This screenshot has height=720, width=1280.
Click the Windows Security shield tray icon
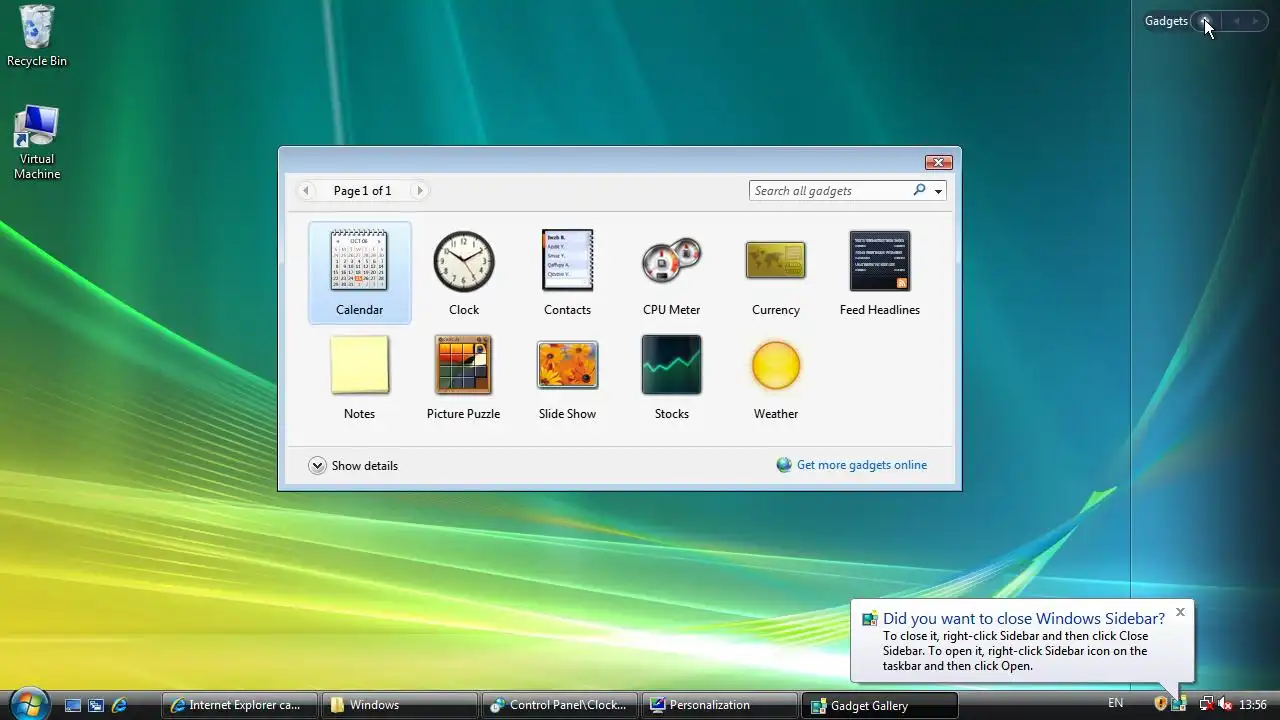point(1161,704)
